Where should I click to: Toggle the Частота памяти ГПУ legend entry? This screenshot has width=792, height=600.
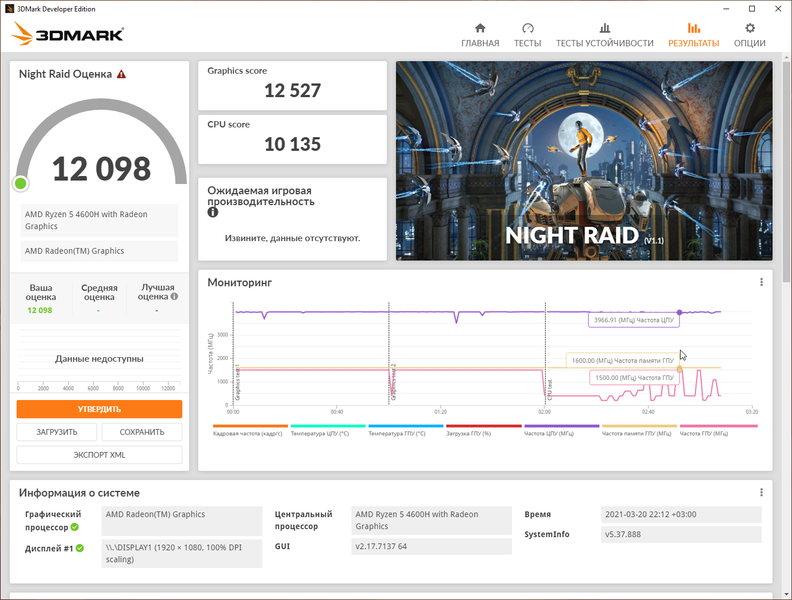(x=639, y=430)
